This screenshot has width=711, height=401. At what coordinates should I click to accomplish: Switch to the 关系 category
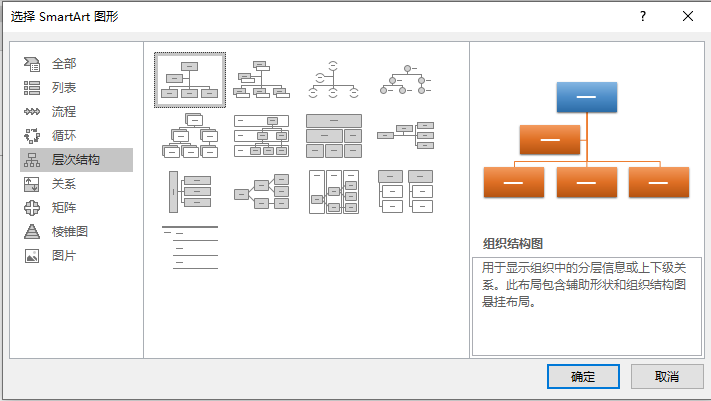(76, 184)
